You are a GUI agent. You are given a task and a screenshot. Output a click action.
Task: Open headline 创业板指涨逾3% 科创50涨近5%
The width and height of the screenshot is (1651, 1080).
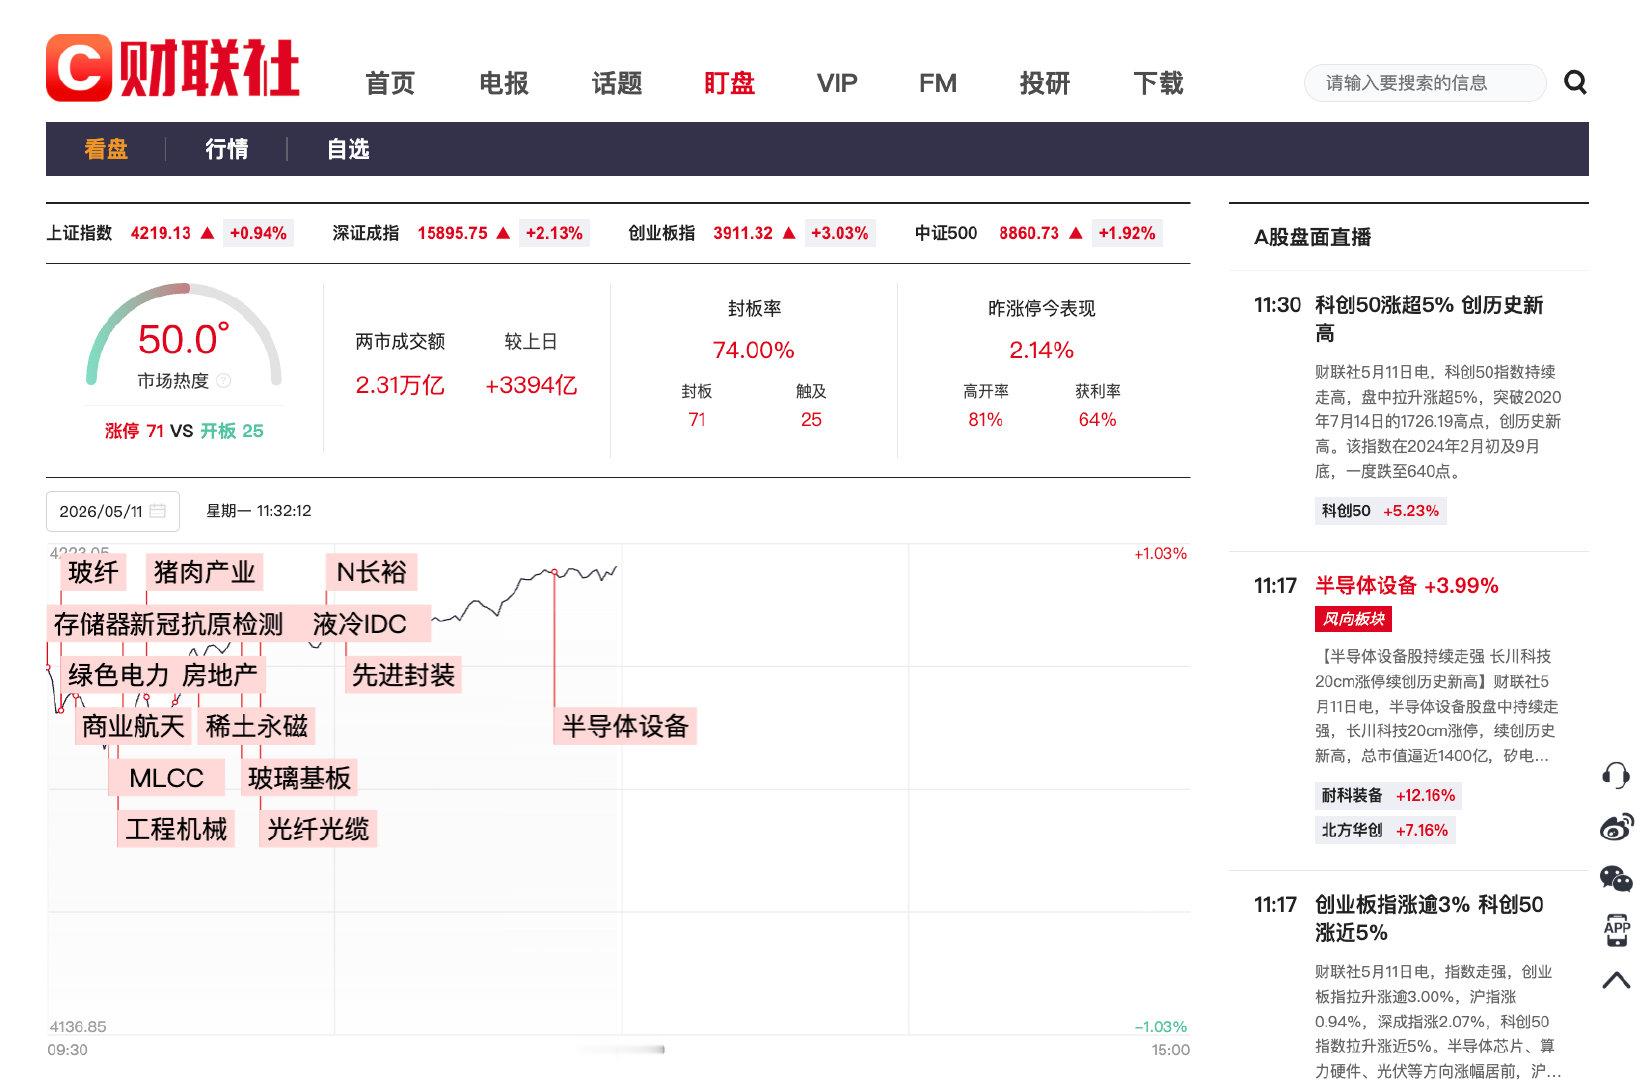click(x=1429, y=919)
